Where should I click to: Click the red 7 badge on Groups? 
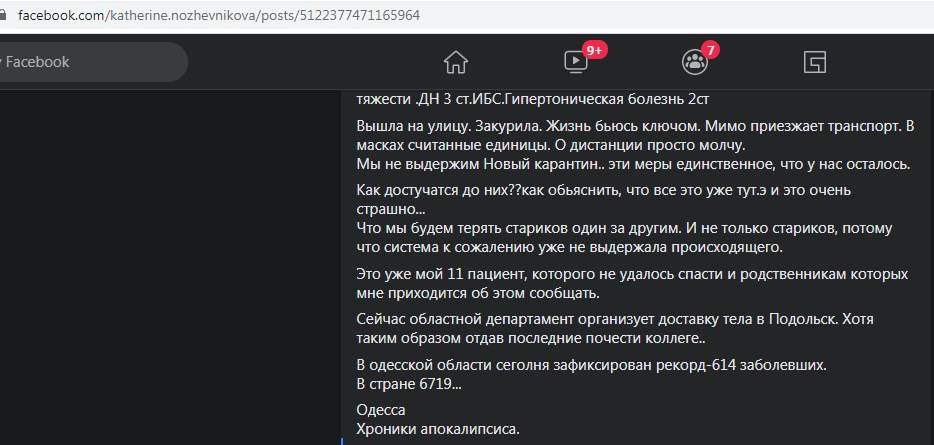click(710, 50)
